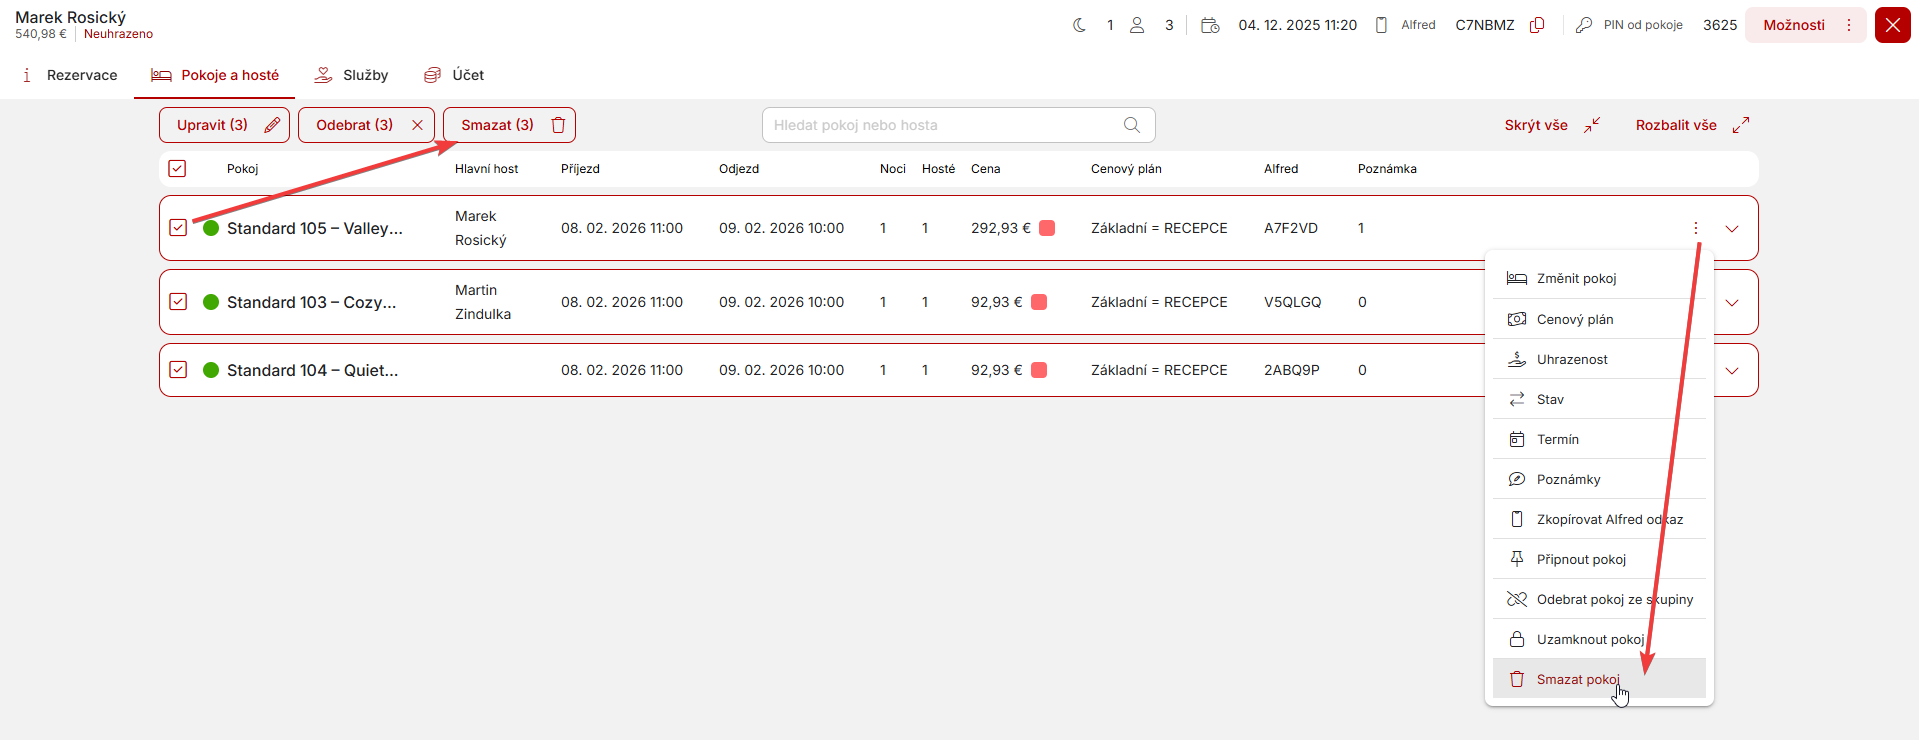Click the magnifier icon in search box
1919x740 pixels.
pyautogui.click(x=1131, y=125)
